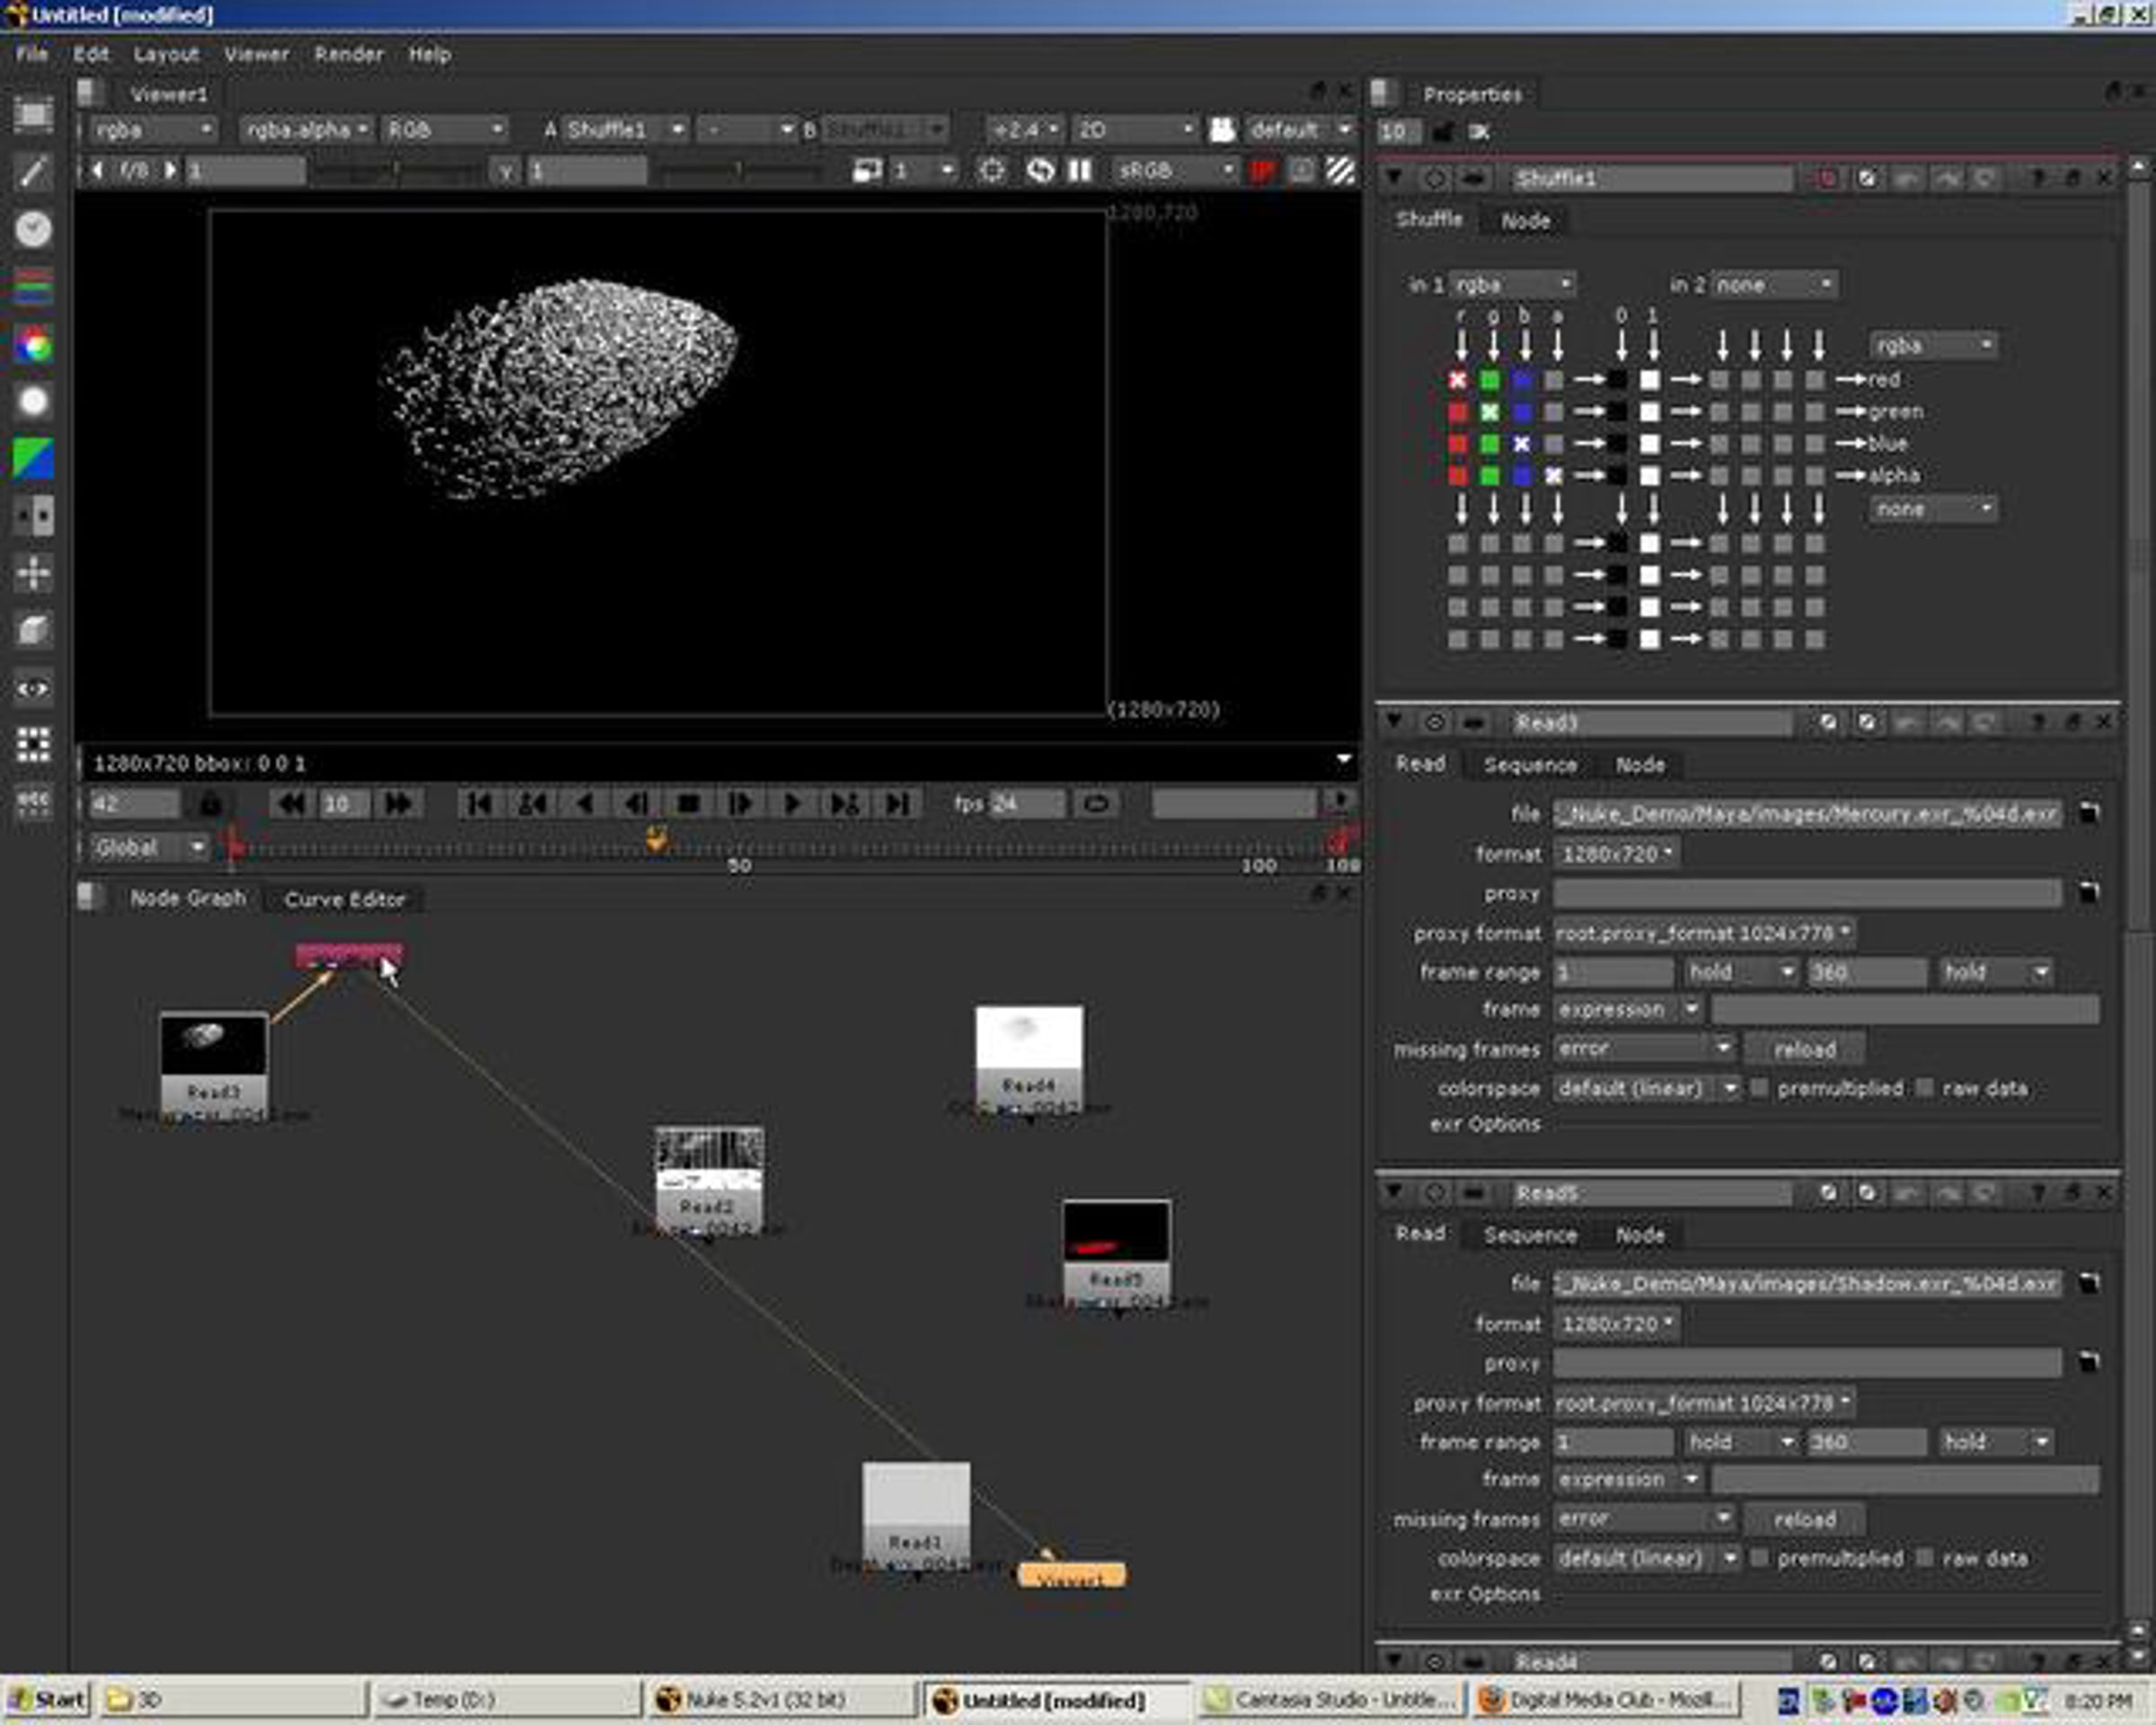Click the Time nodes clock icon
The height and width of the screenshot is (1725, 2156).
pos(33,229)
